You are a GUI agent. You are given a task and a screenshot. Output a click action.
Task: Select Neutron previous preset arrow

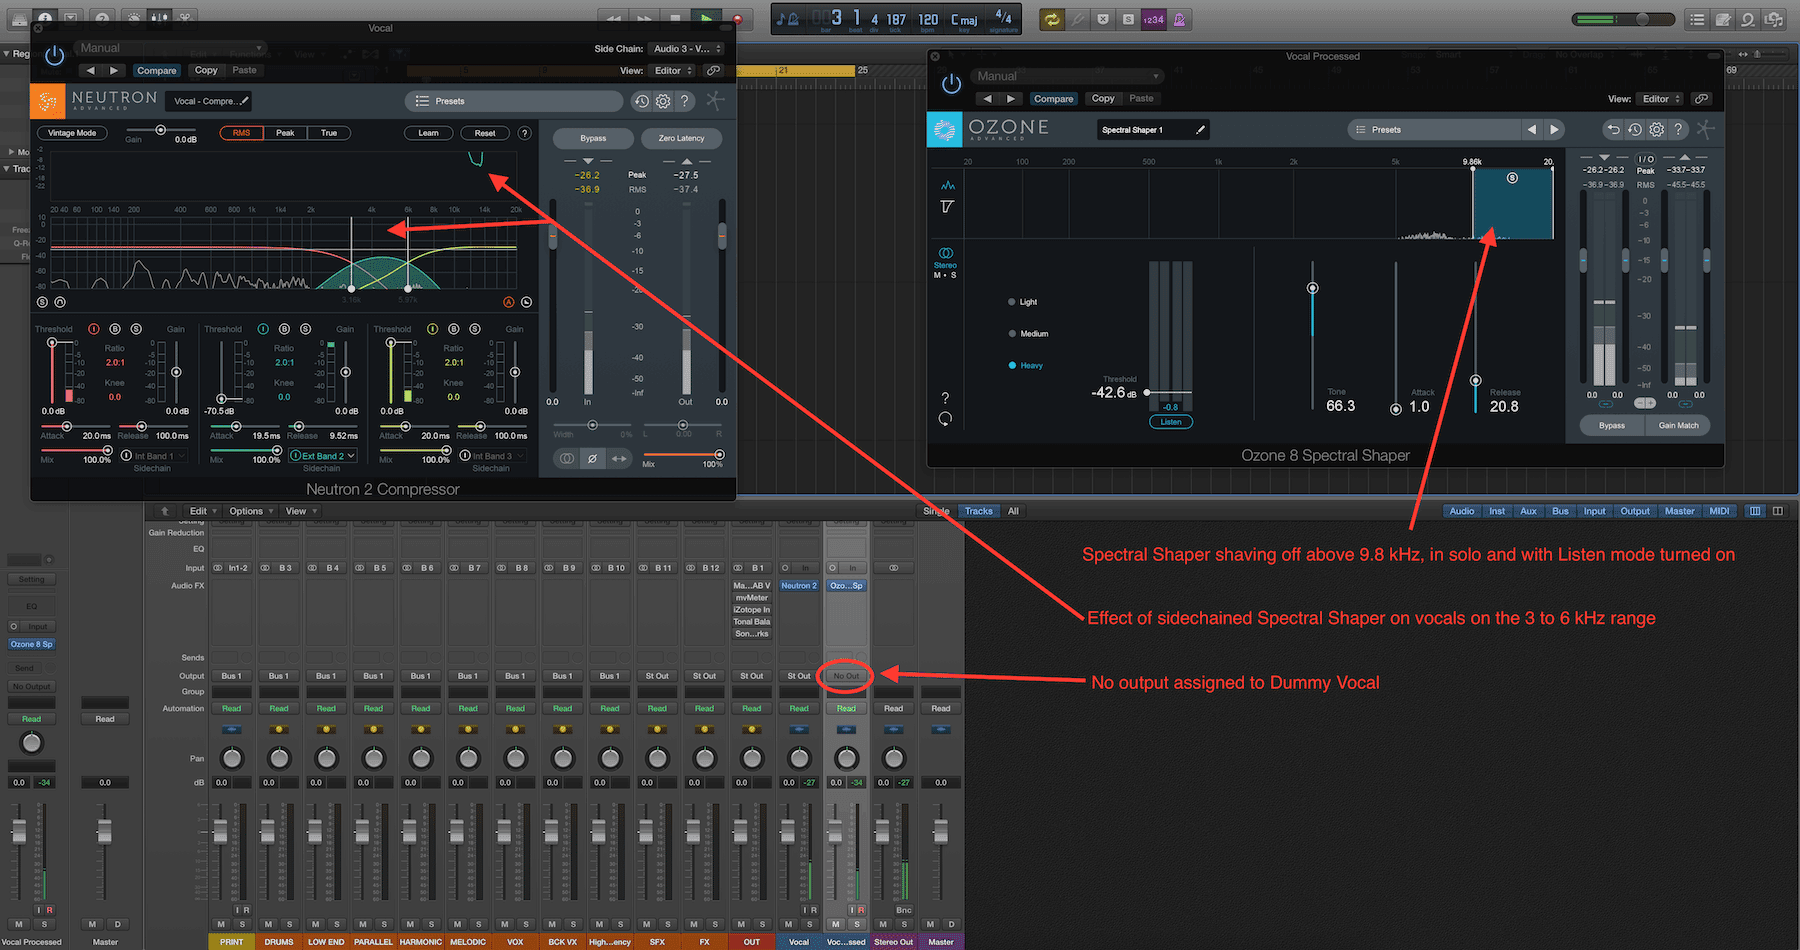tap(90, 71)
